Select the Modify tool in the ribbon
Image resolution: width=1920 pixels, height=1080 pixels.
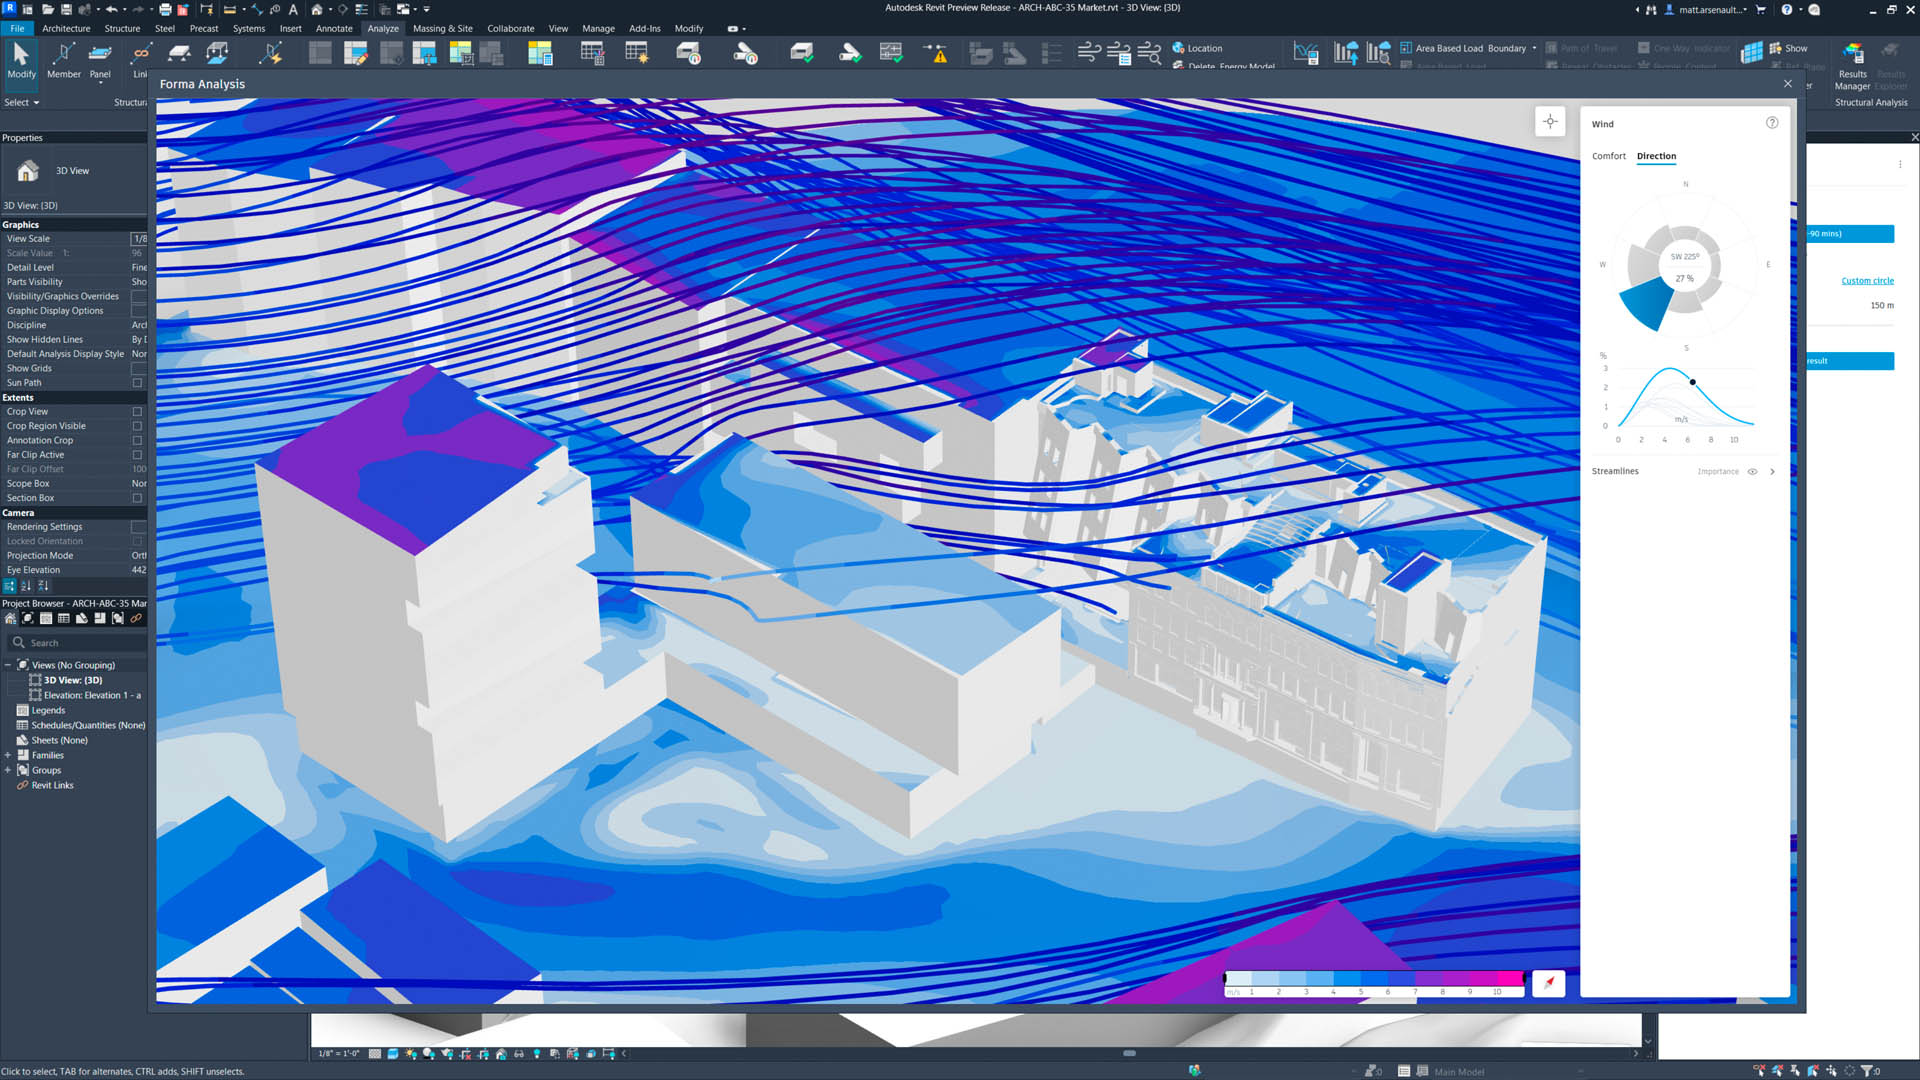click(x=20, y=62)
